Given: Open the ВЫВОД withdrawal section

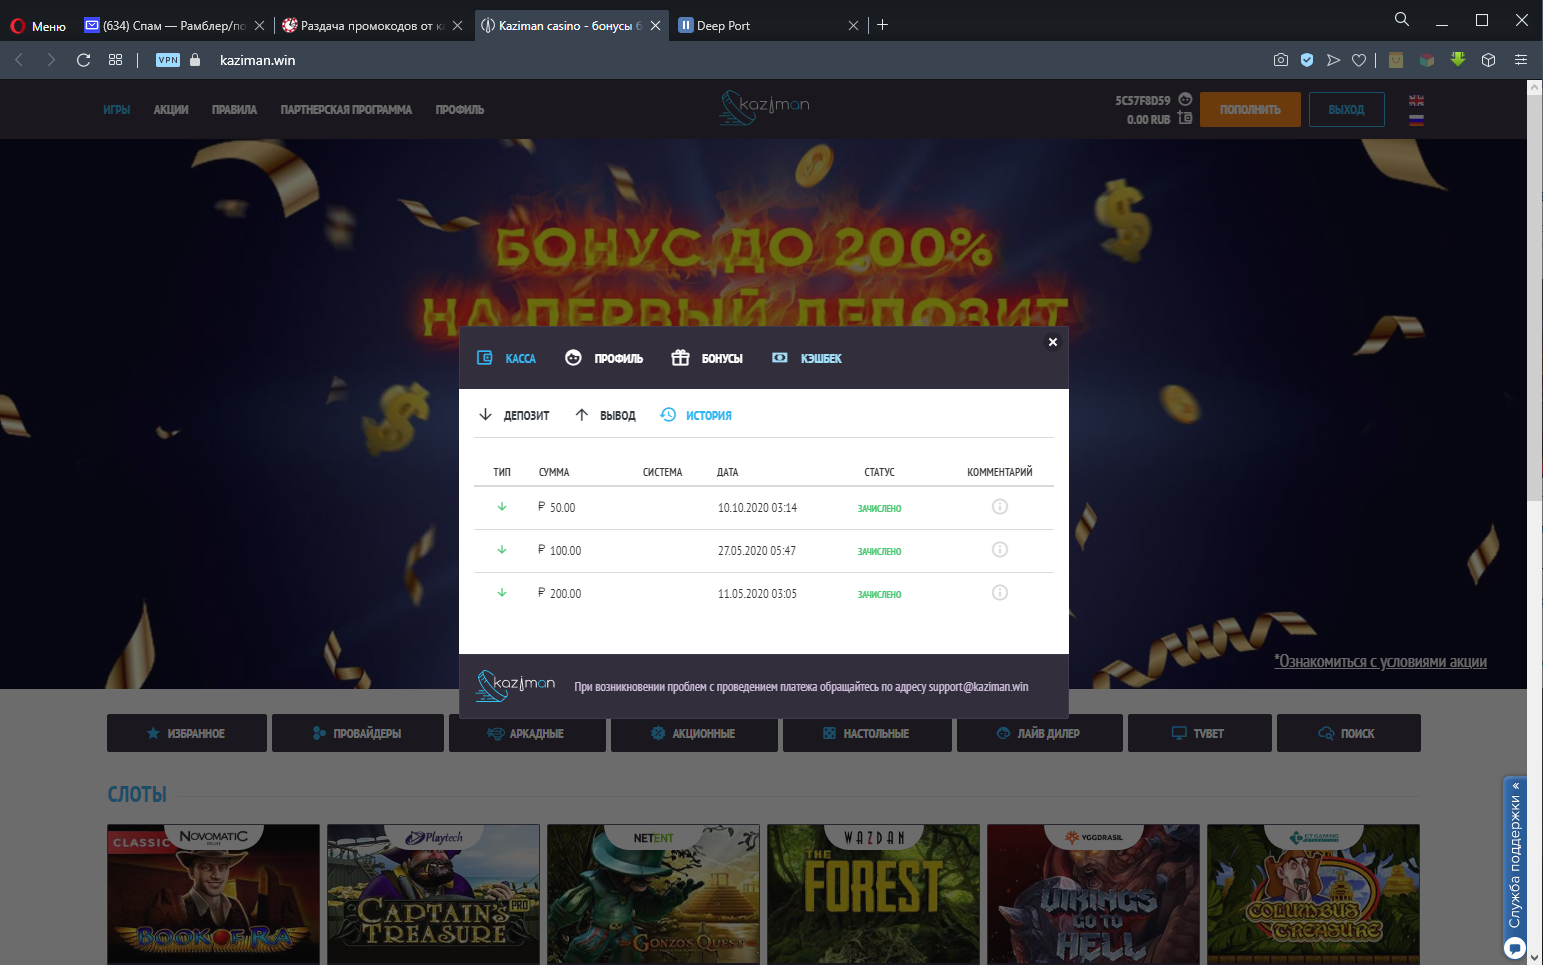Looking at the screenshot, I should [605, 415].
